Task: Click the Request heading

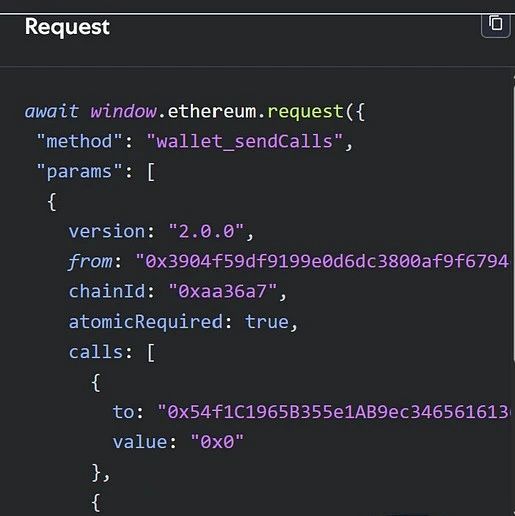Action: 67,27
